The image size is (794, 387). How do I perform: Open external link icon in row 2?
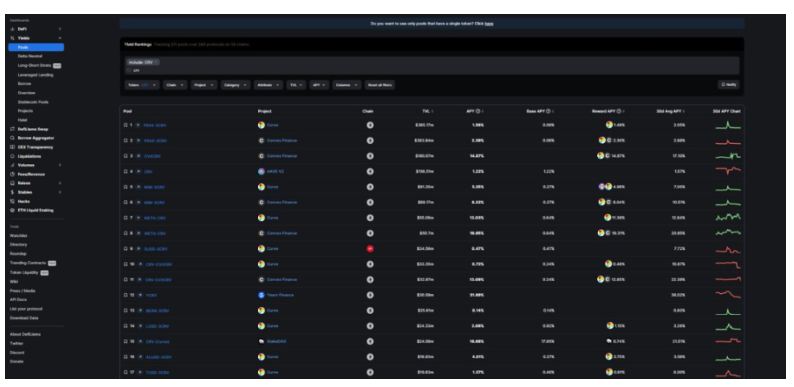tap(139, 141)
